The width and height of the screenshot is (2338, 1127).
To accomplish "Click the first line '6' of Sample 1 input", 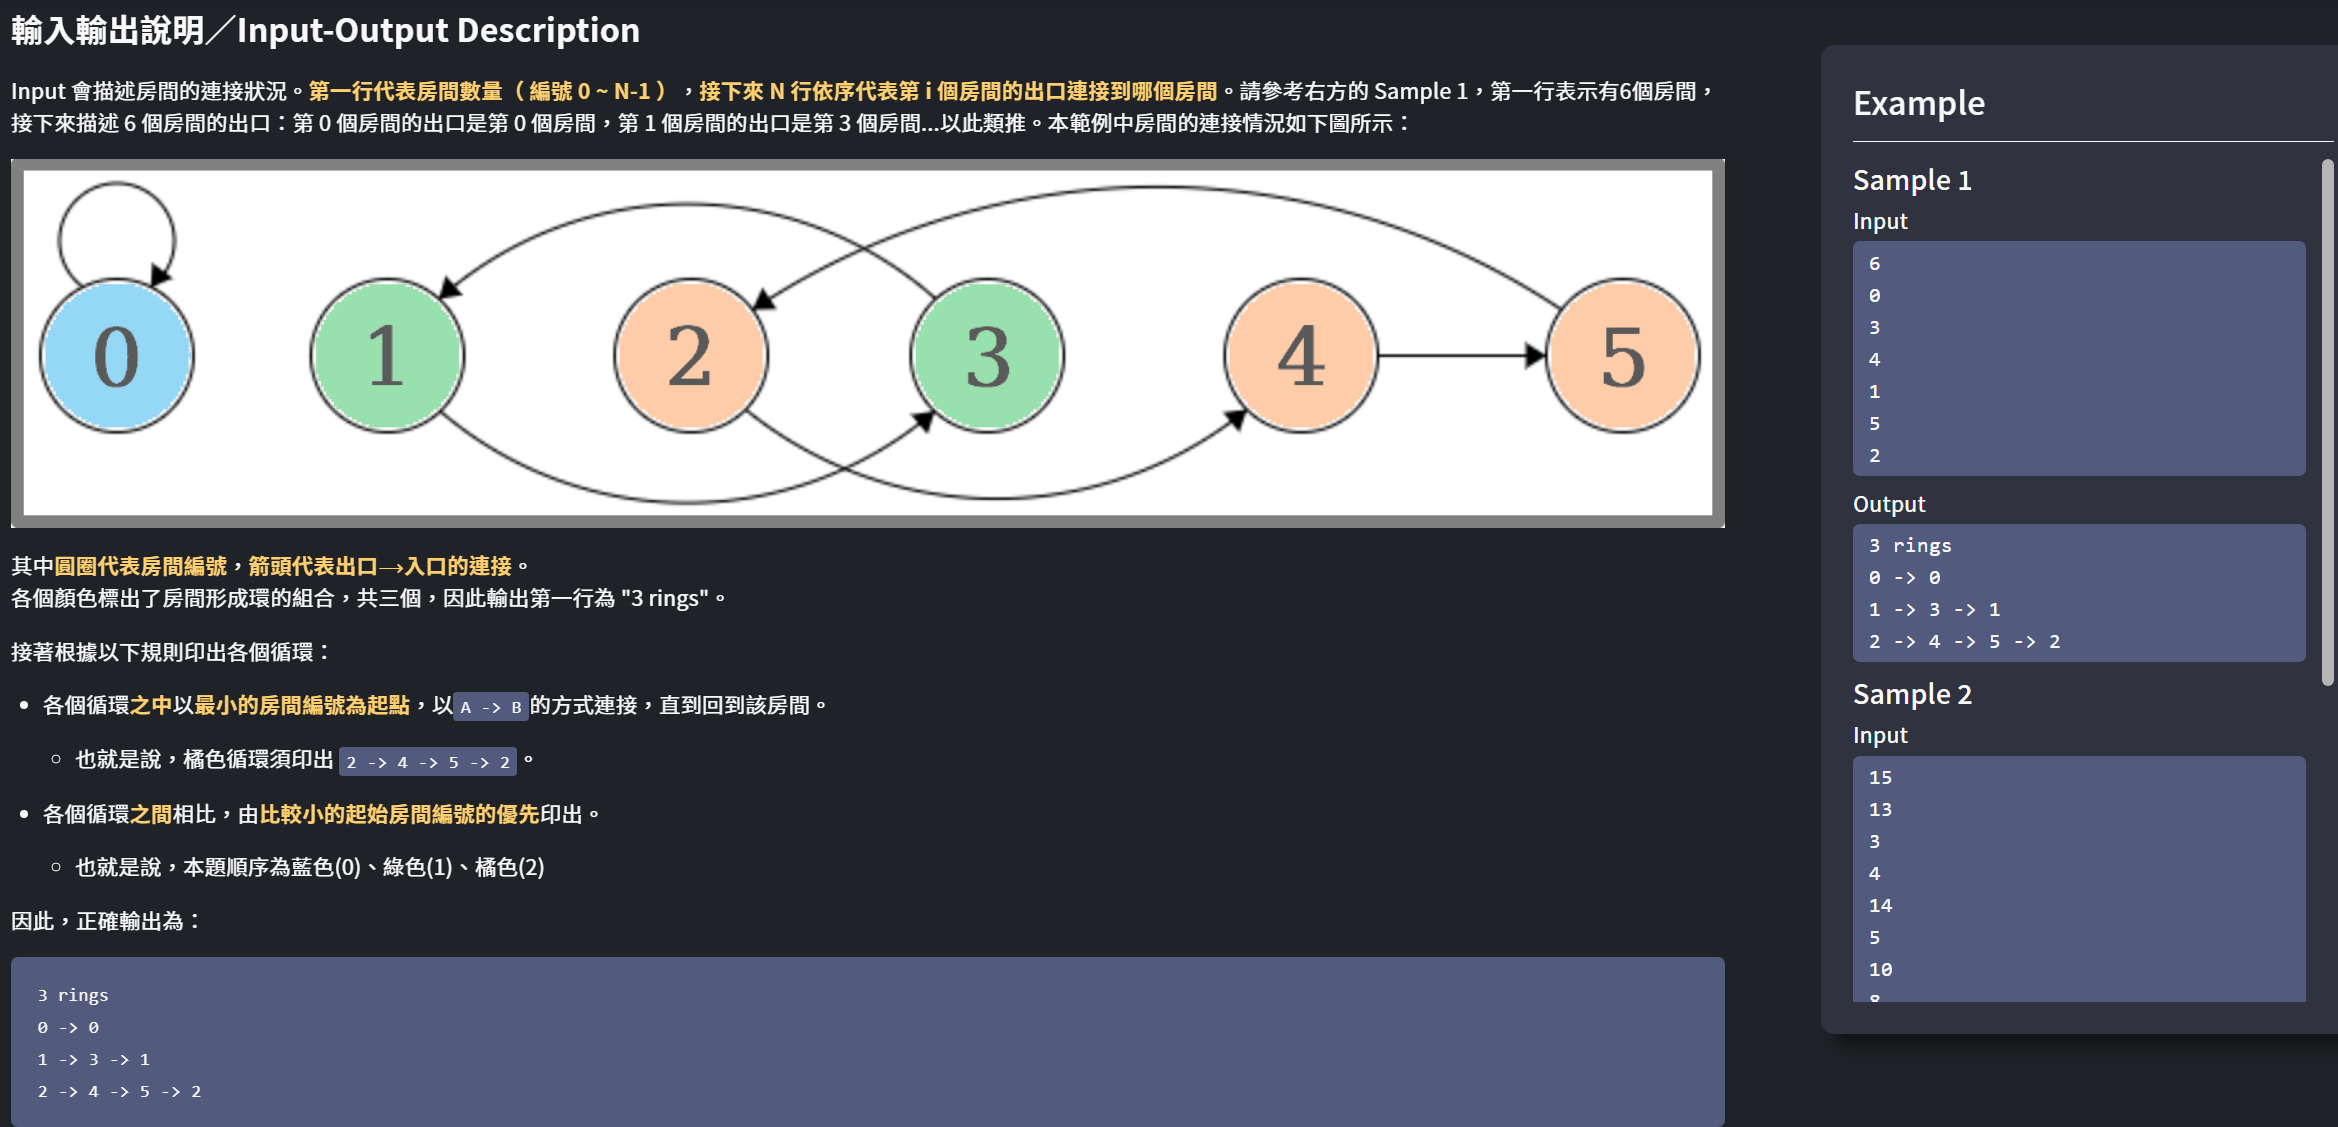I will click(x=1875, y=264).
